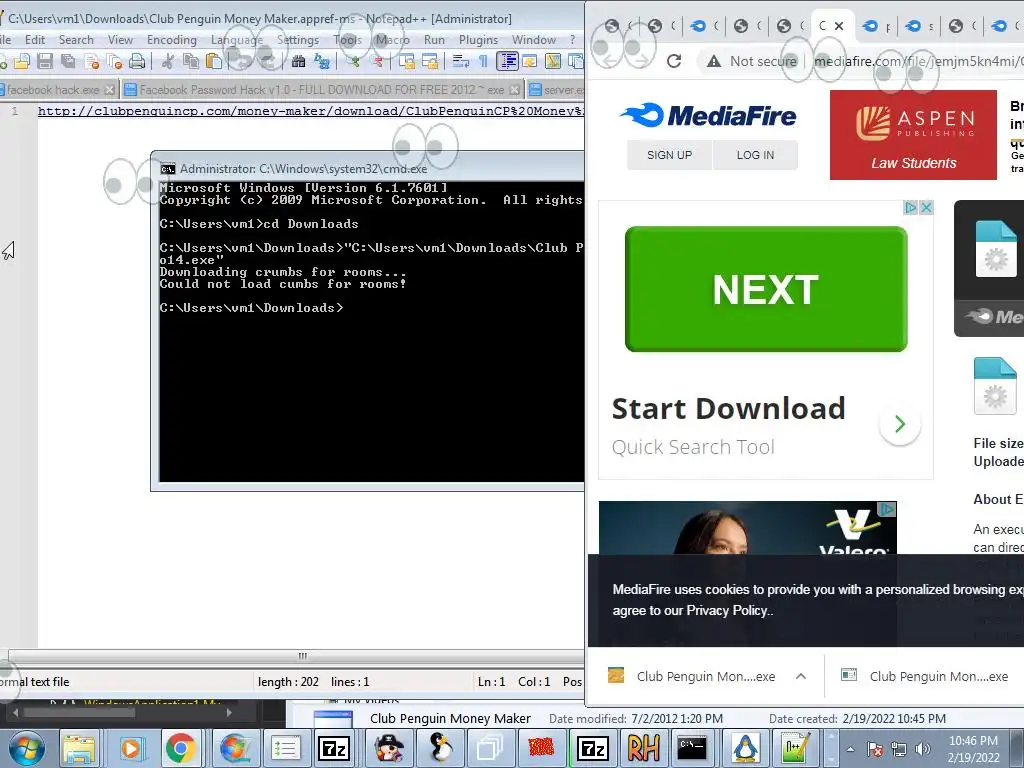The image size is (1024, 768).
Task: Open Windows Explorer from the taskbar
Action: [78, 748]
